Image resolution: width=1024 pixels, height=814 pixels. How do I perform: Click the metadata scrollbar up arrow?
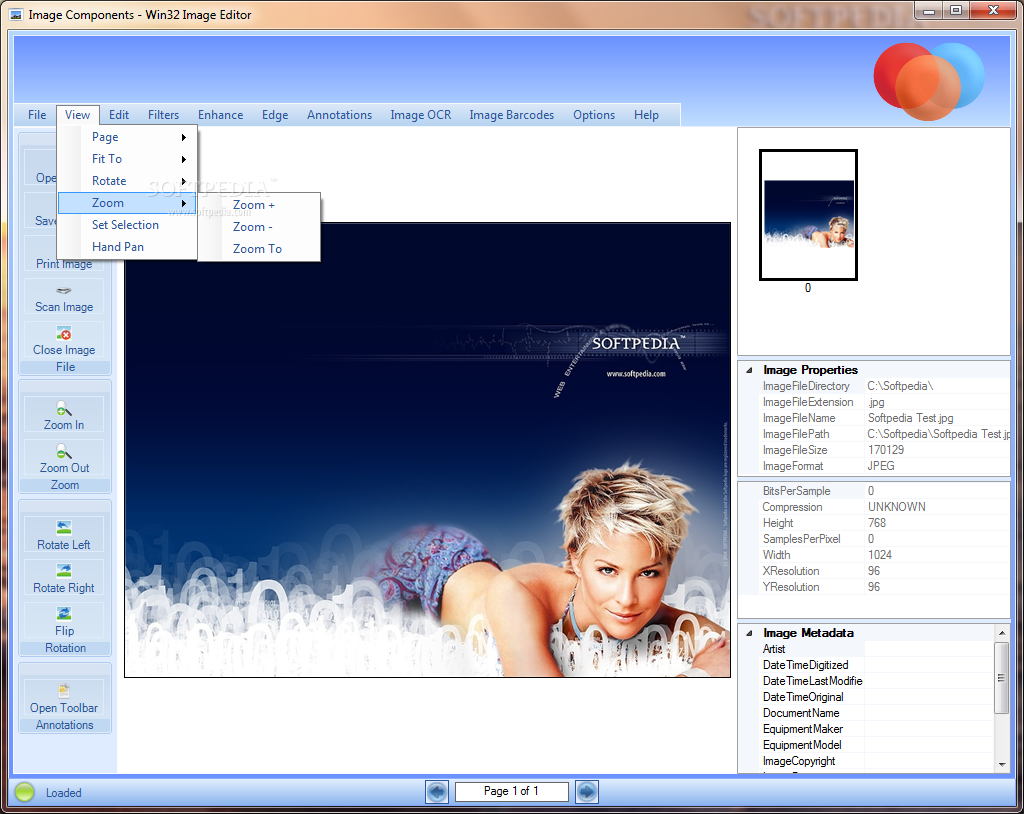1002,632
